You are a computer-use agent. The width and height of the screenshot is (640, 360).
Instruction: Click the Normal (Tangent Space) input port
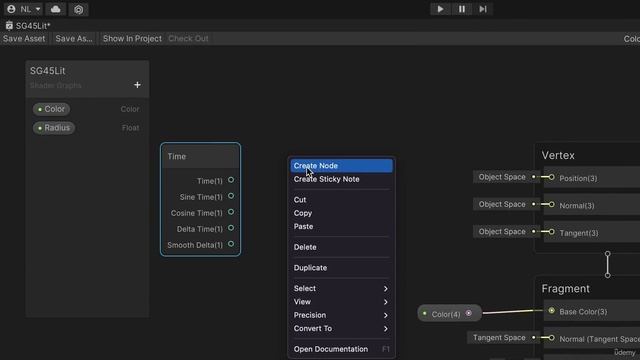pyautogui.click(x=551, y=338)
